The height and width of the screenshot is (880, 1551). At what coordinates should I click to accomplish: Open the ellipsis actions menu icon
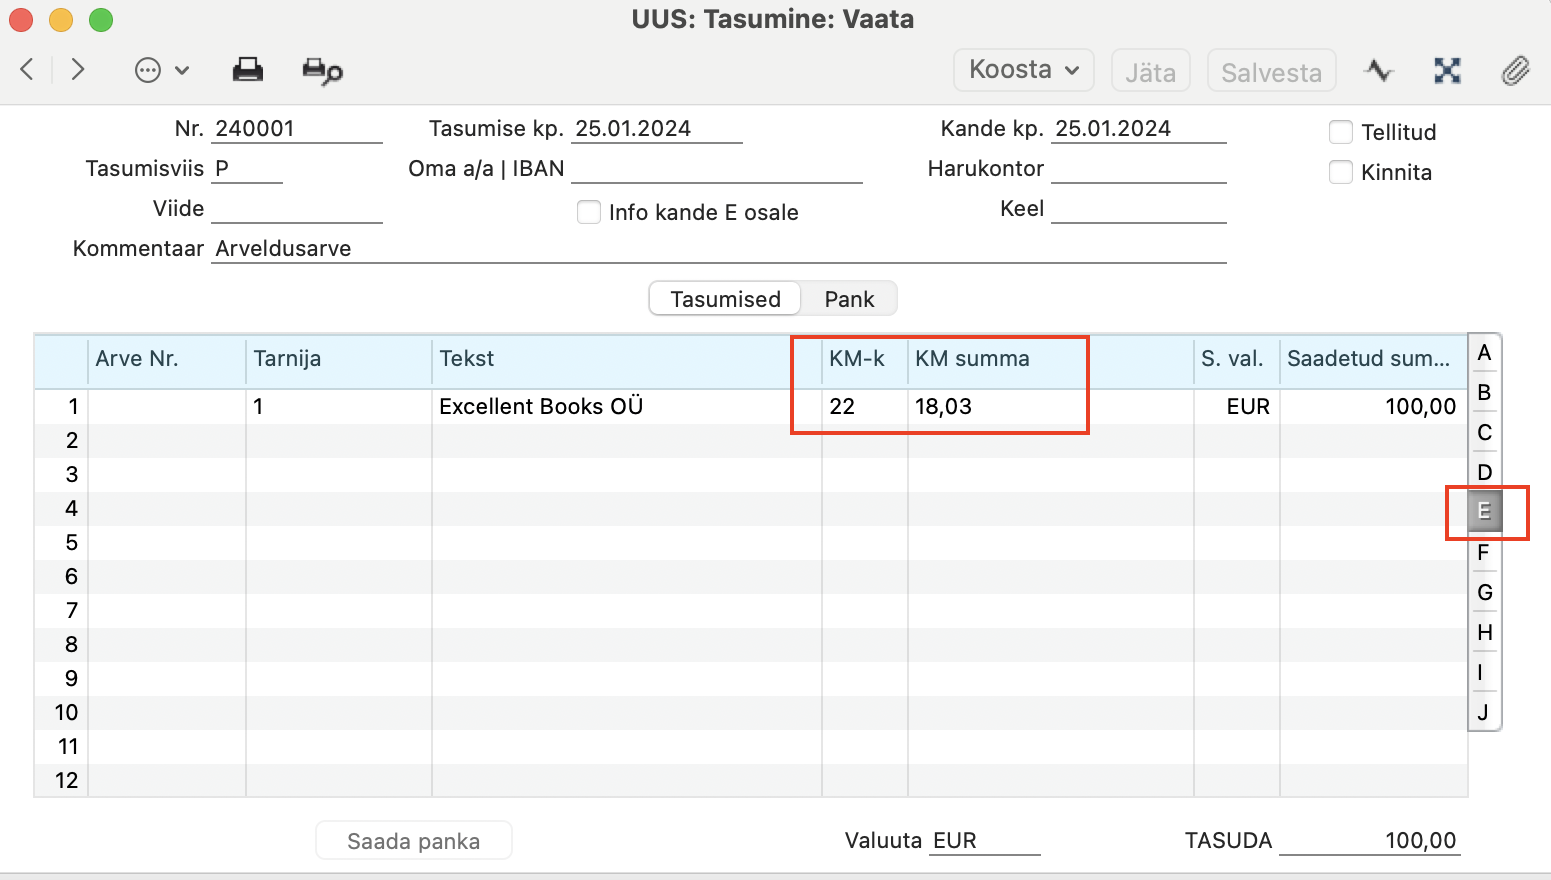point(148,70)
